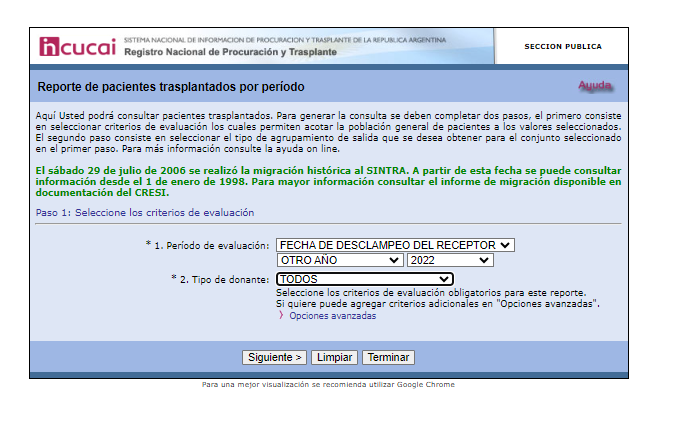The width and height of the screenshot is (700, 443).
Task: Click the Paso 1 criteria heading
Action: [145, 213]
